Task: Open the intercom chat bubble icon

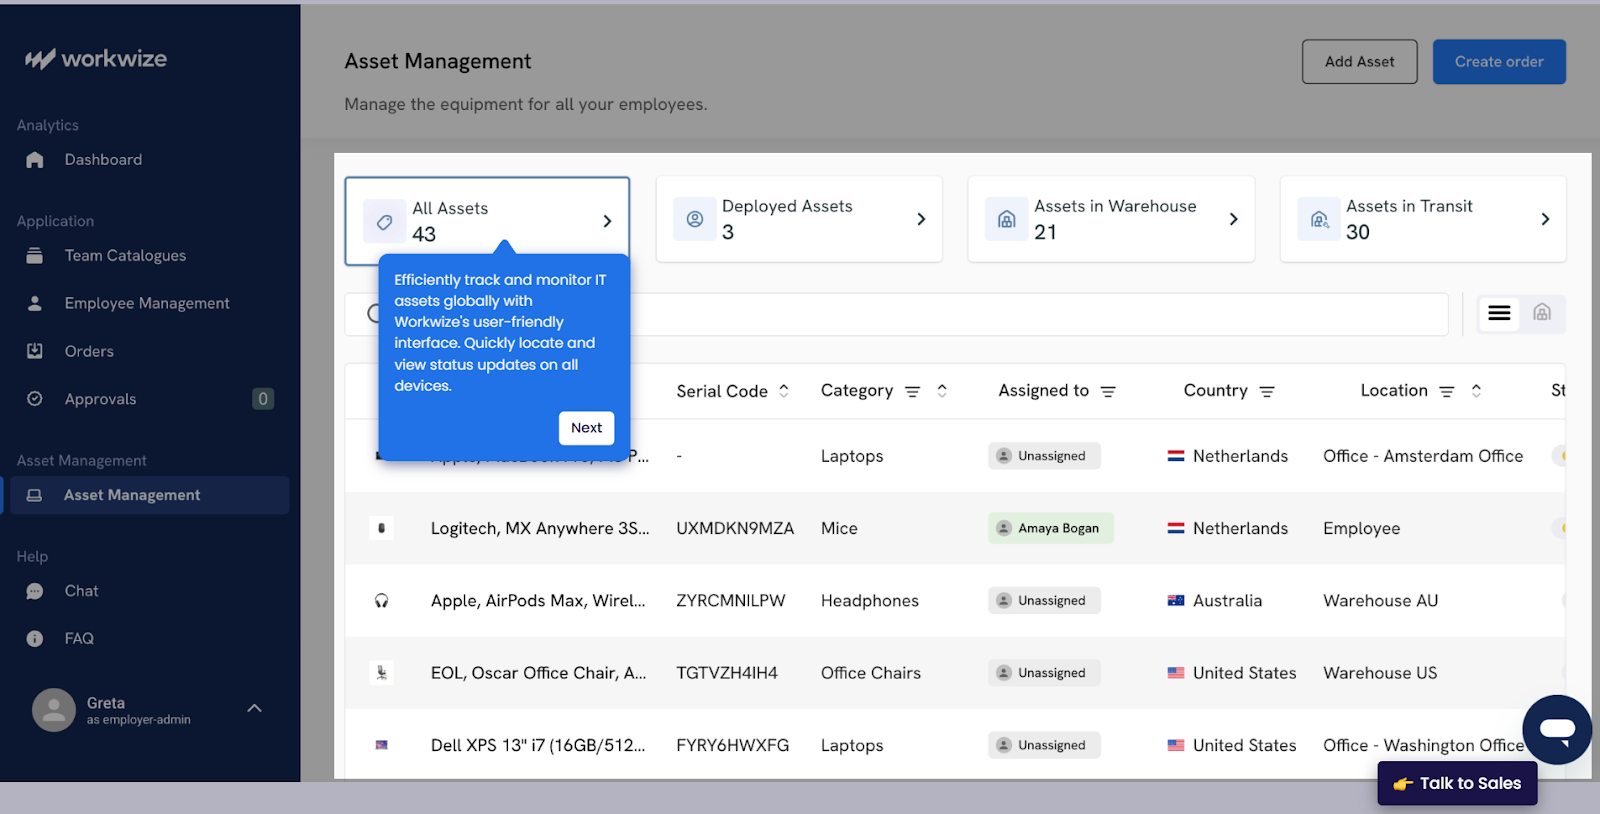Action: tap(1556, 729)
